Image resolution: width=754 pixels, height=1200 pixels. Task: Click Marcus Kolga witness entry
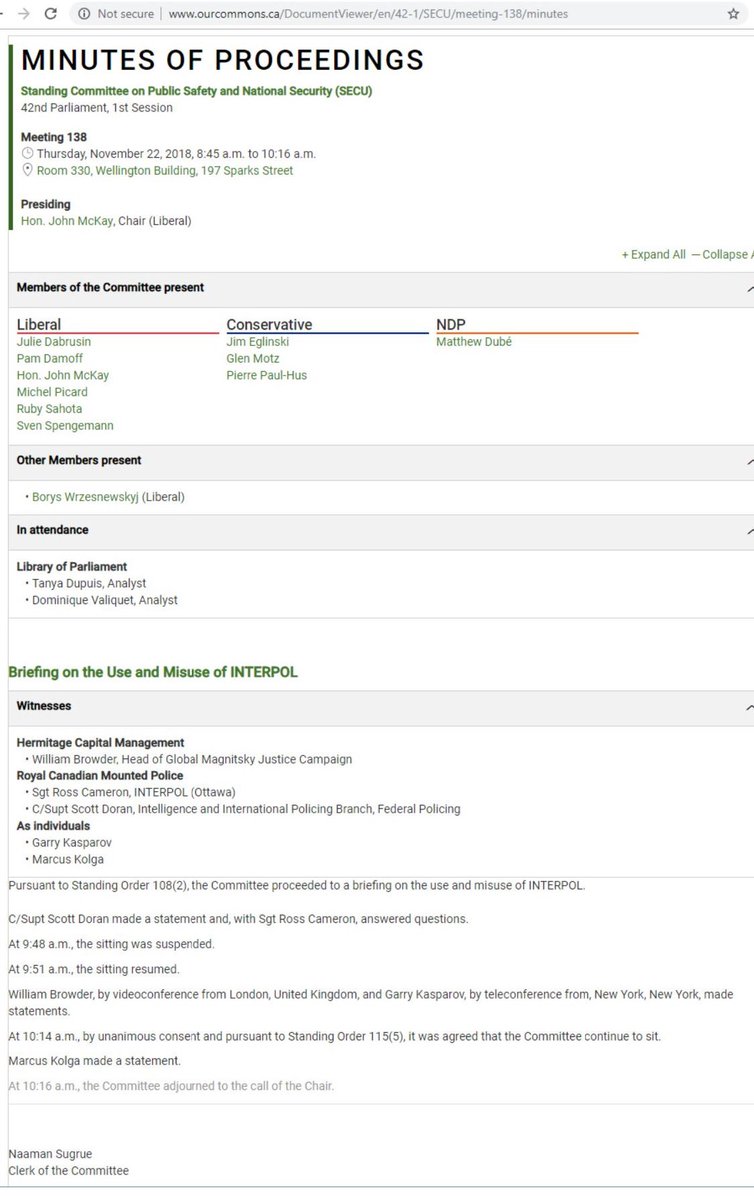[x=68, y=860]
